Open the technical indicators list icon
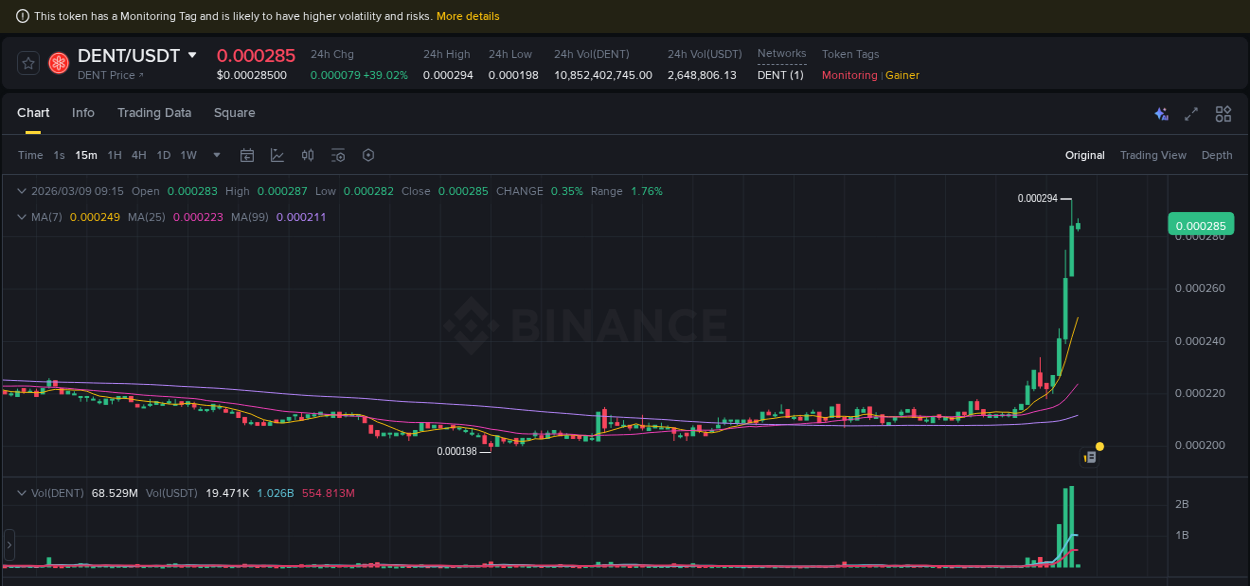The height and width of the screenshot is (586, 1250). pos(337,155)
